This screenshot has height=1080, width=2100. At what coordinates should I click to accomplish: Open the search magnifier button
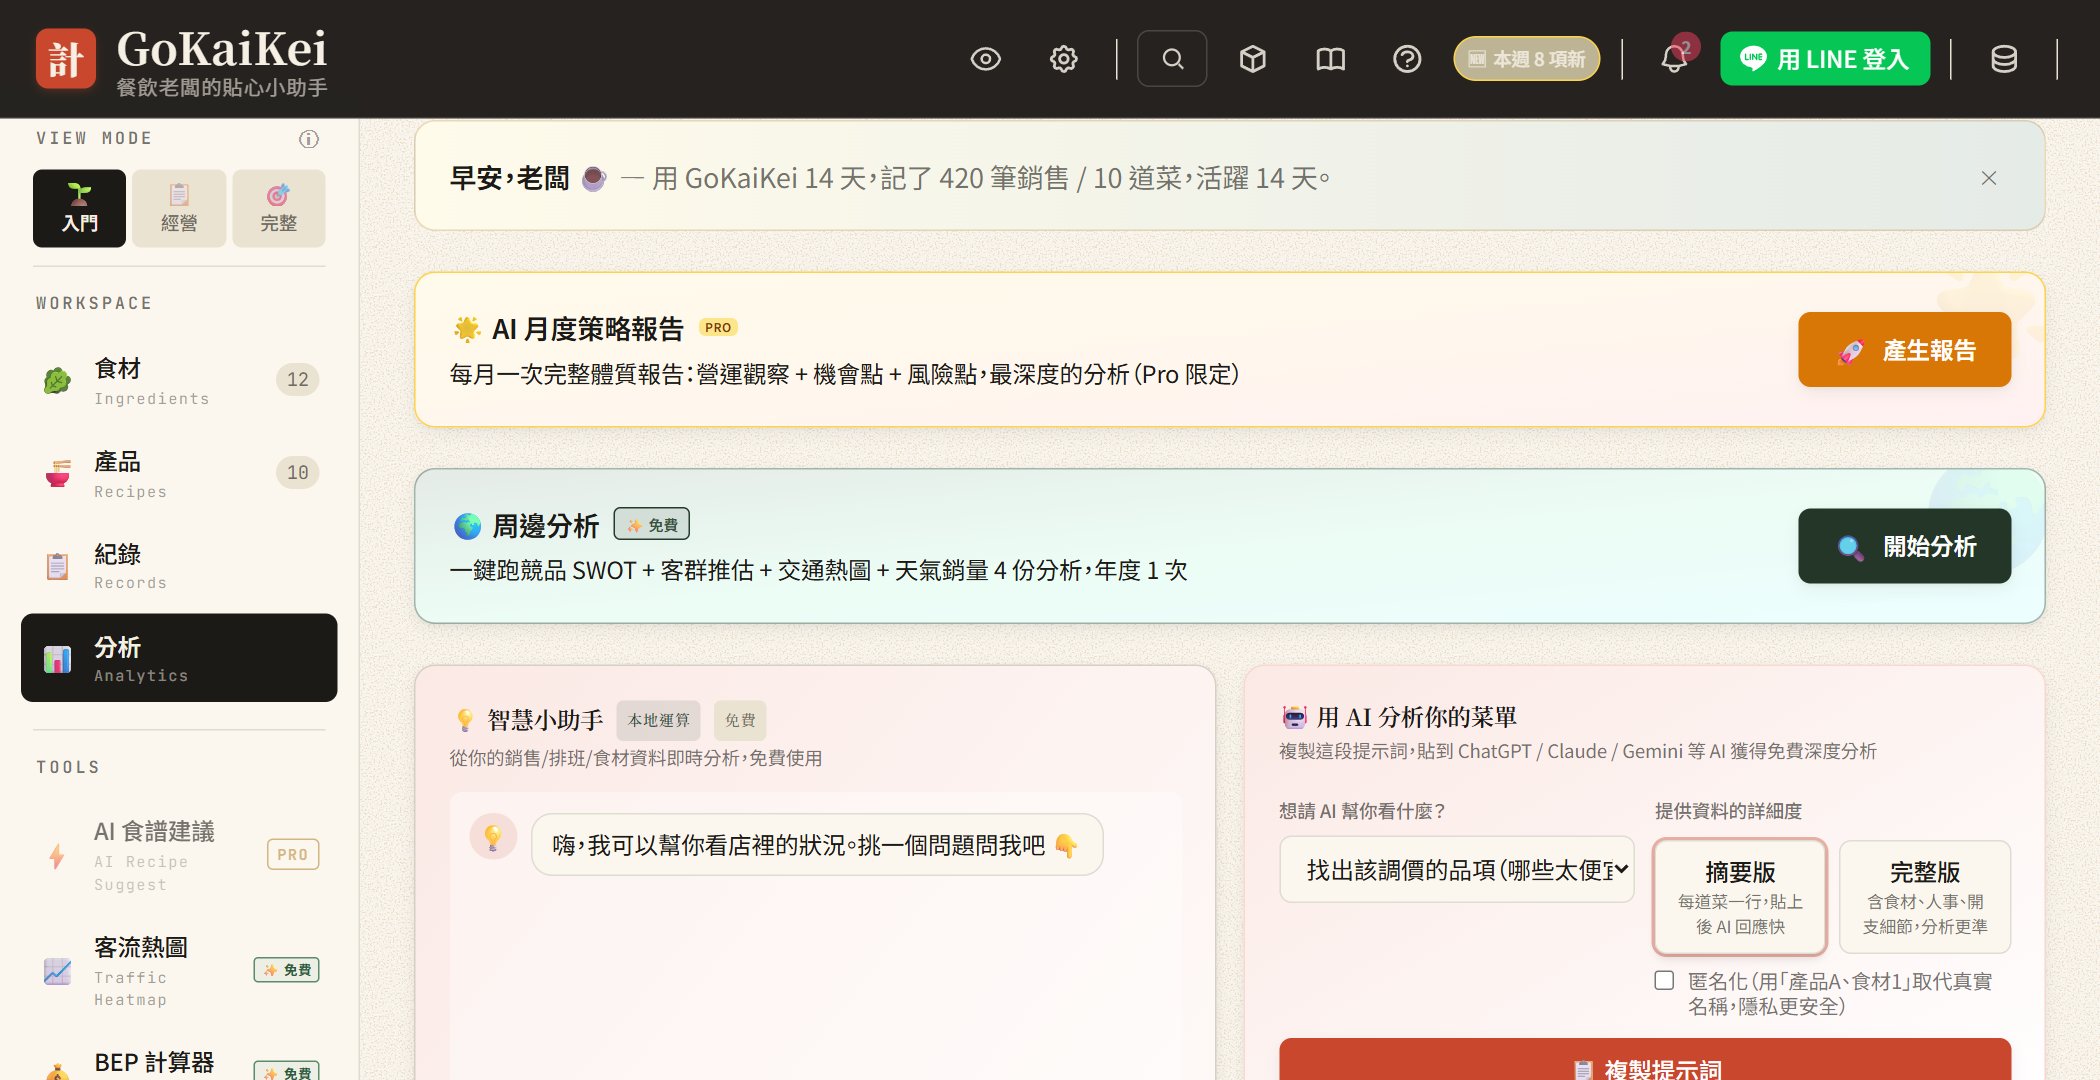(x=1172, y=59)
